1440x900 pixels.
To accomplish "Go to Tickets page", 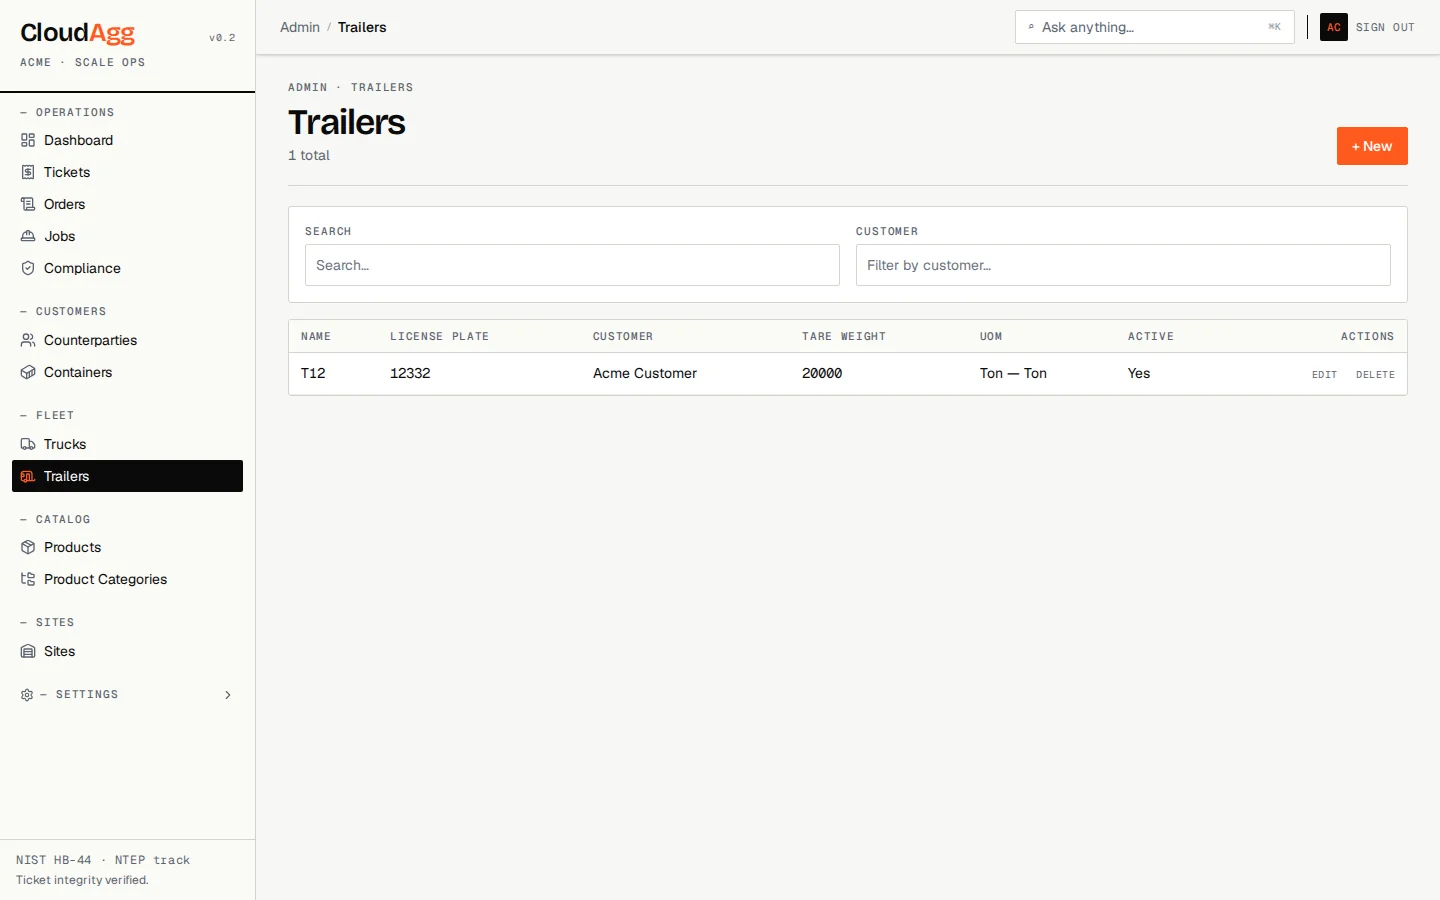I will [x=127, y=172].
